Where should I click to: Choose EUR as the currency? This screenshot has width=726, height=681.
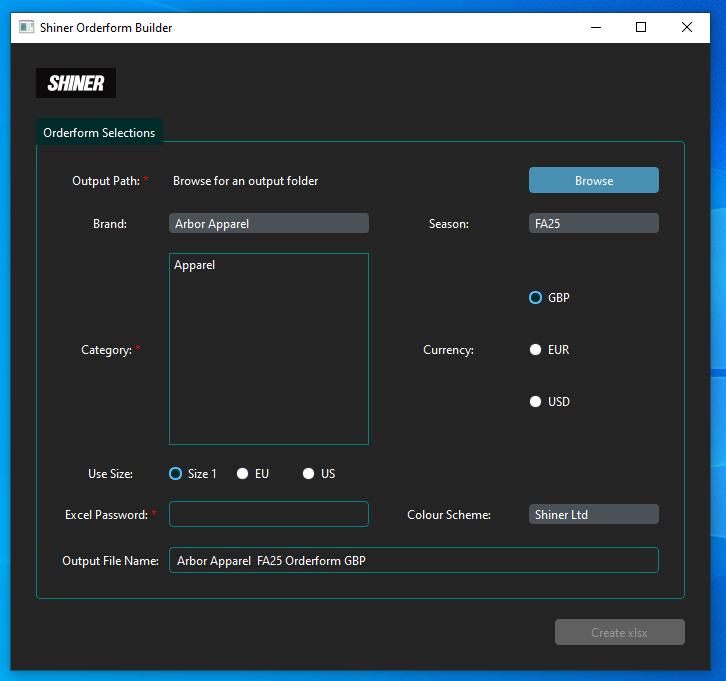click(x=536, y=350)
